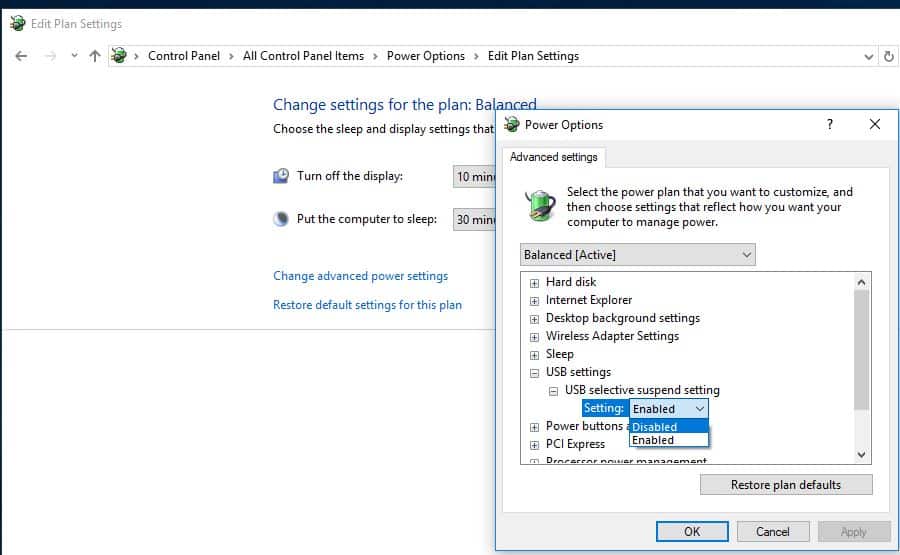Open the recent locations dropdown arrow
The image size is (900, 555).
point(74,56)
